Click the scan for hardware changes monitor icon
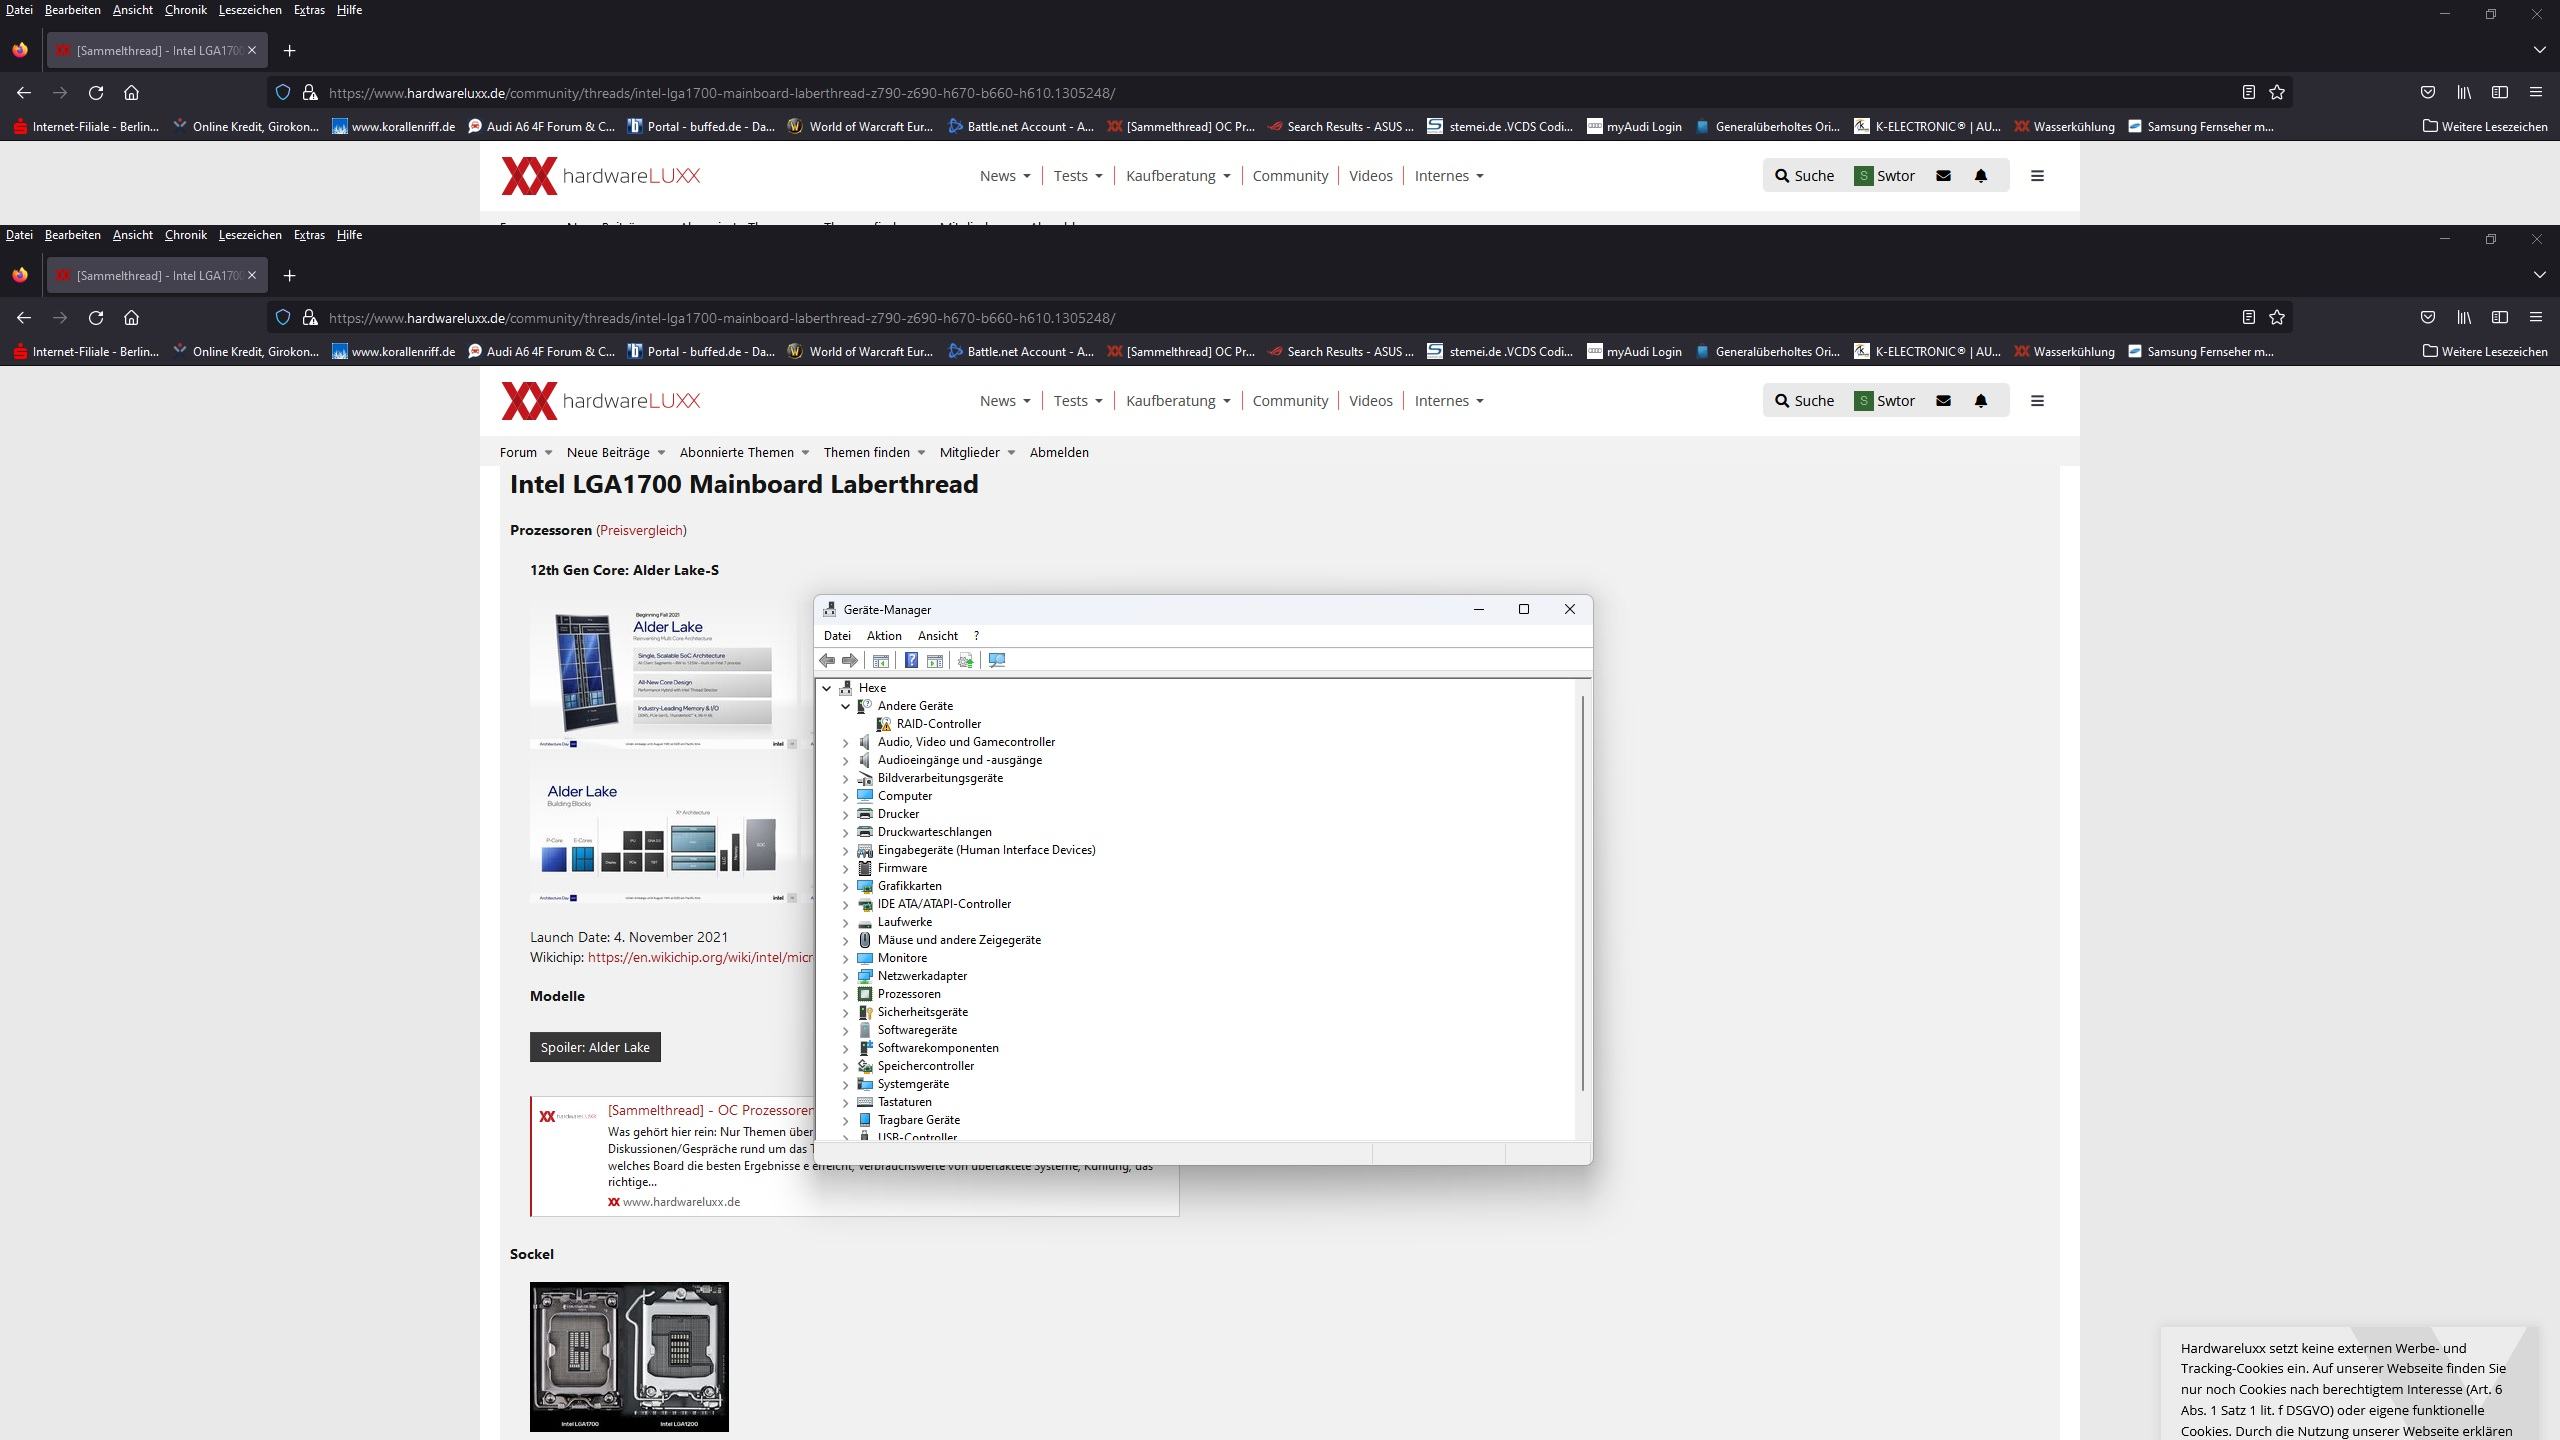 pos(997,660)
